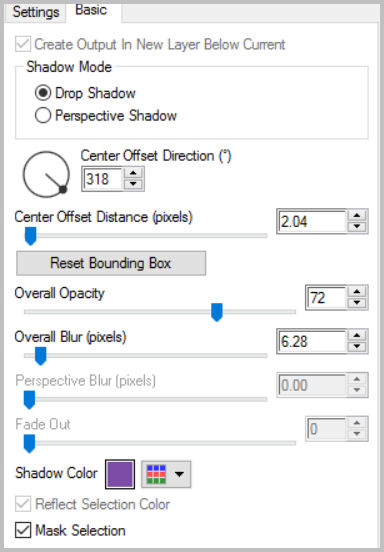This screenshot has width=384, height=552.
Task: Increase Center Offset Direction with up arrow
Action: pos(133,174)
